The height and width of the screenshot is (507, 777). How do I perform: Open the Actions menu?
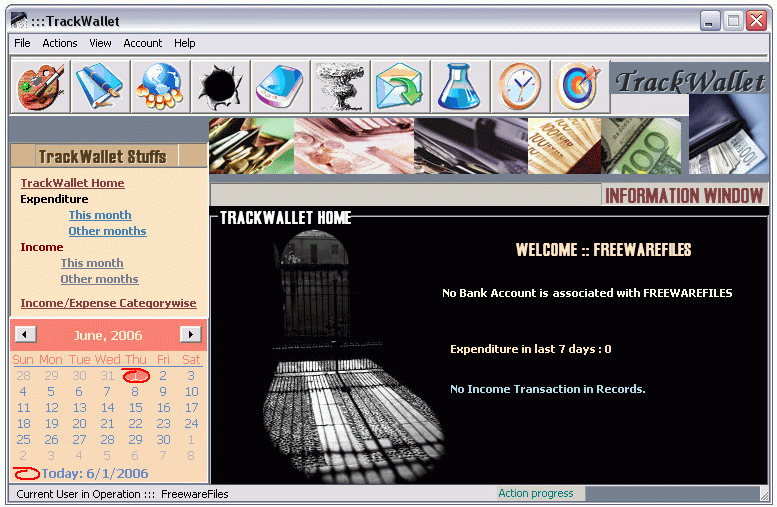point(60,43)
